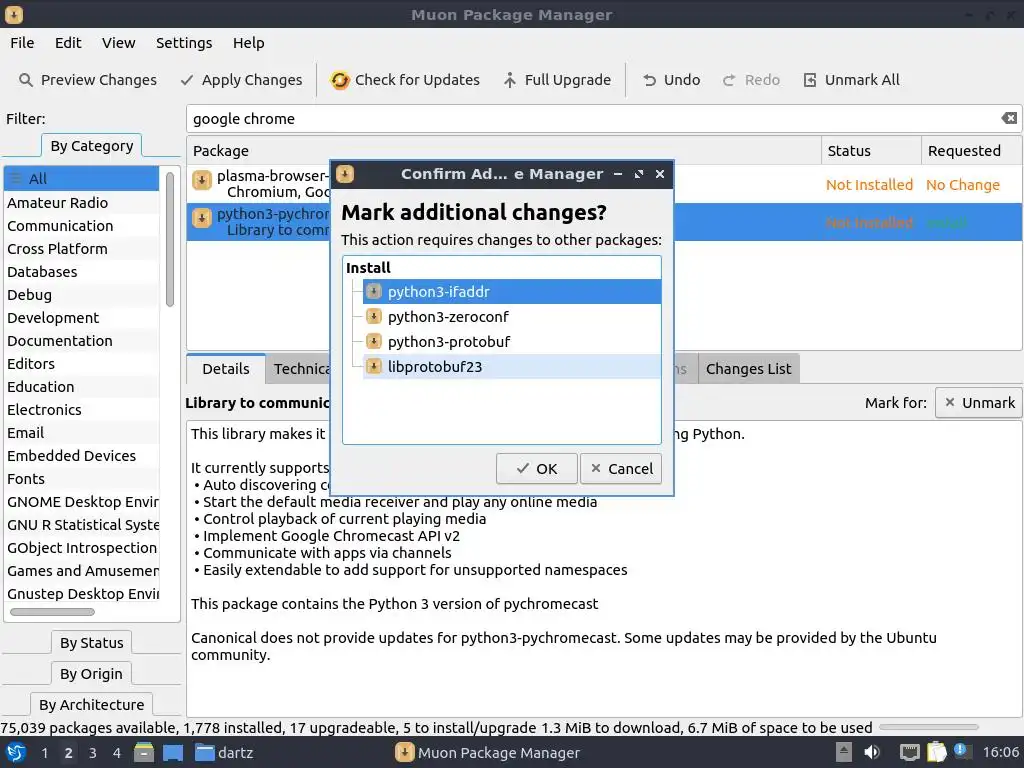The image size is (1024, 768).
Task: Click the dartz taskbar entry
Action: click(225, 752)
